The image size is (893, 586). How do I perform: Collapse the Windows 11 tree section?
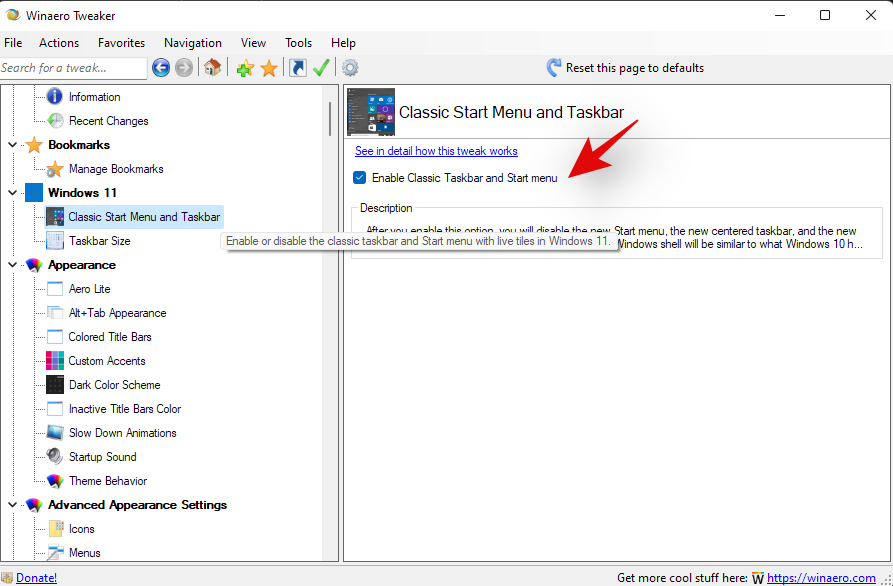(13, 193)
